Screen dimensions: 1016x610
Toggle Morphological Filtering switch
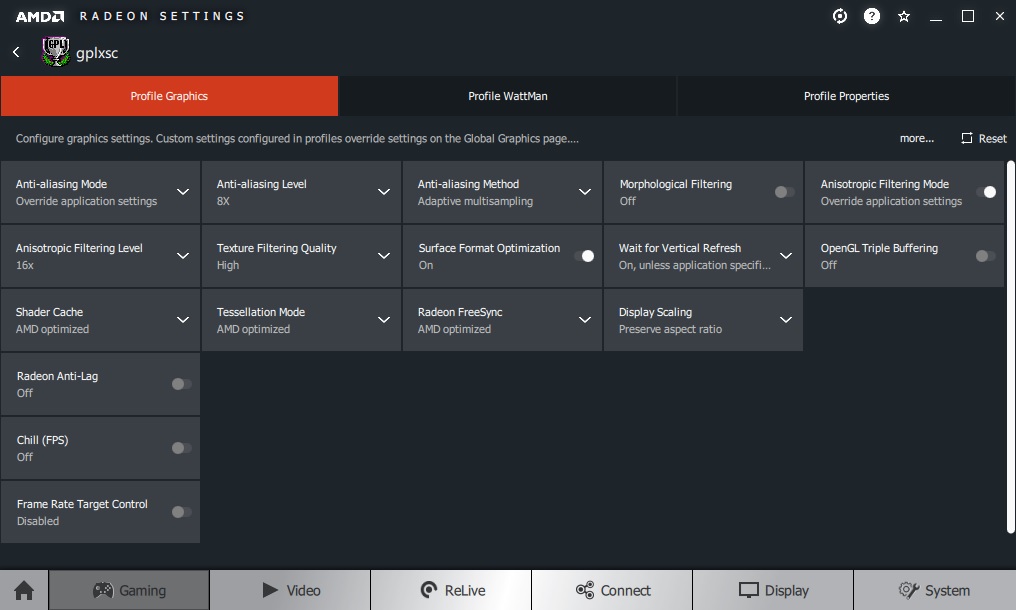coord(785,192)
